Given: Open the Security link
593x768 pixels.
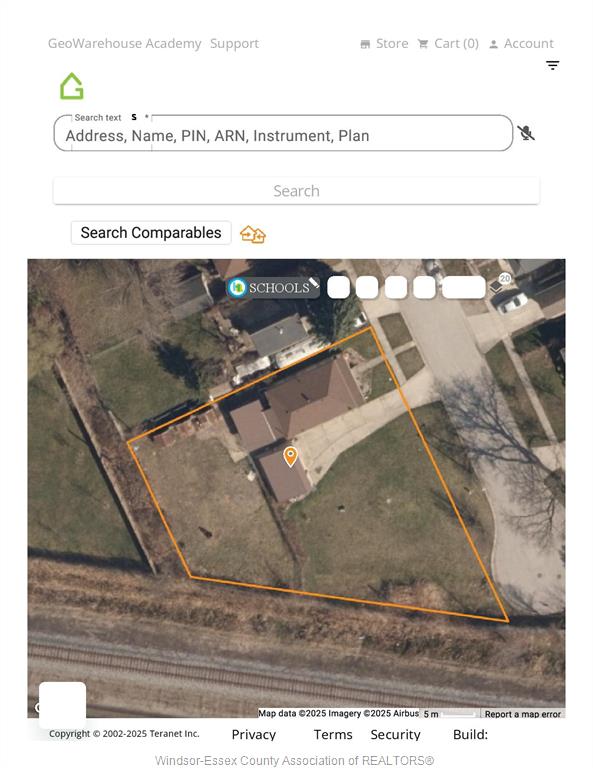Looking at the screenshot, I should coord(396,734).
